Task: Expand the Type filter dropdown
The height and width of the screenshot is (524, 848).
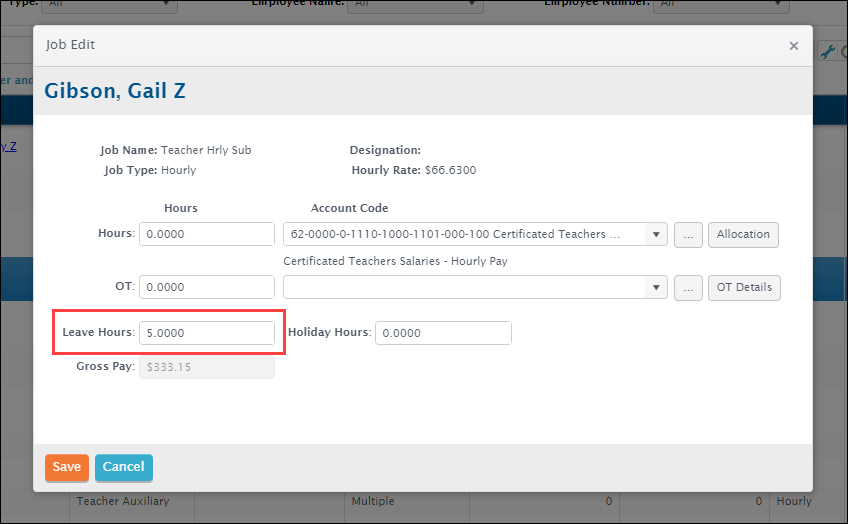Action: pyautogui.click(x=110, y=4)
